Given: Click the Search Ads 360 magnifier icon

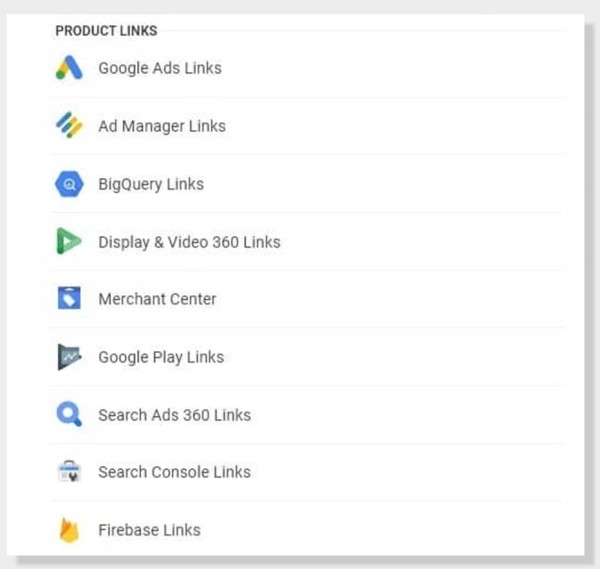Looking at the screenshot, I should coord(69,414).
